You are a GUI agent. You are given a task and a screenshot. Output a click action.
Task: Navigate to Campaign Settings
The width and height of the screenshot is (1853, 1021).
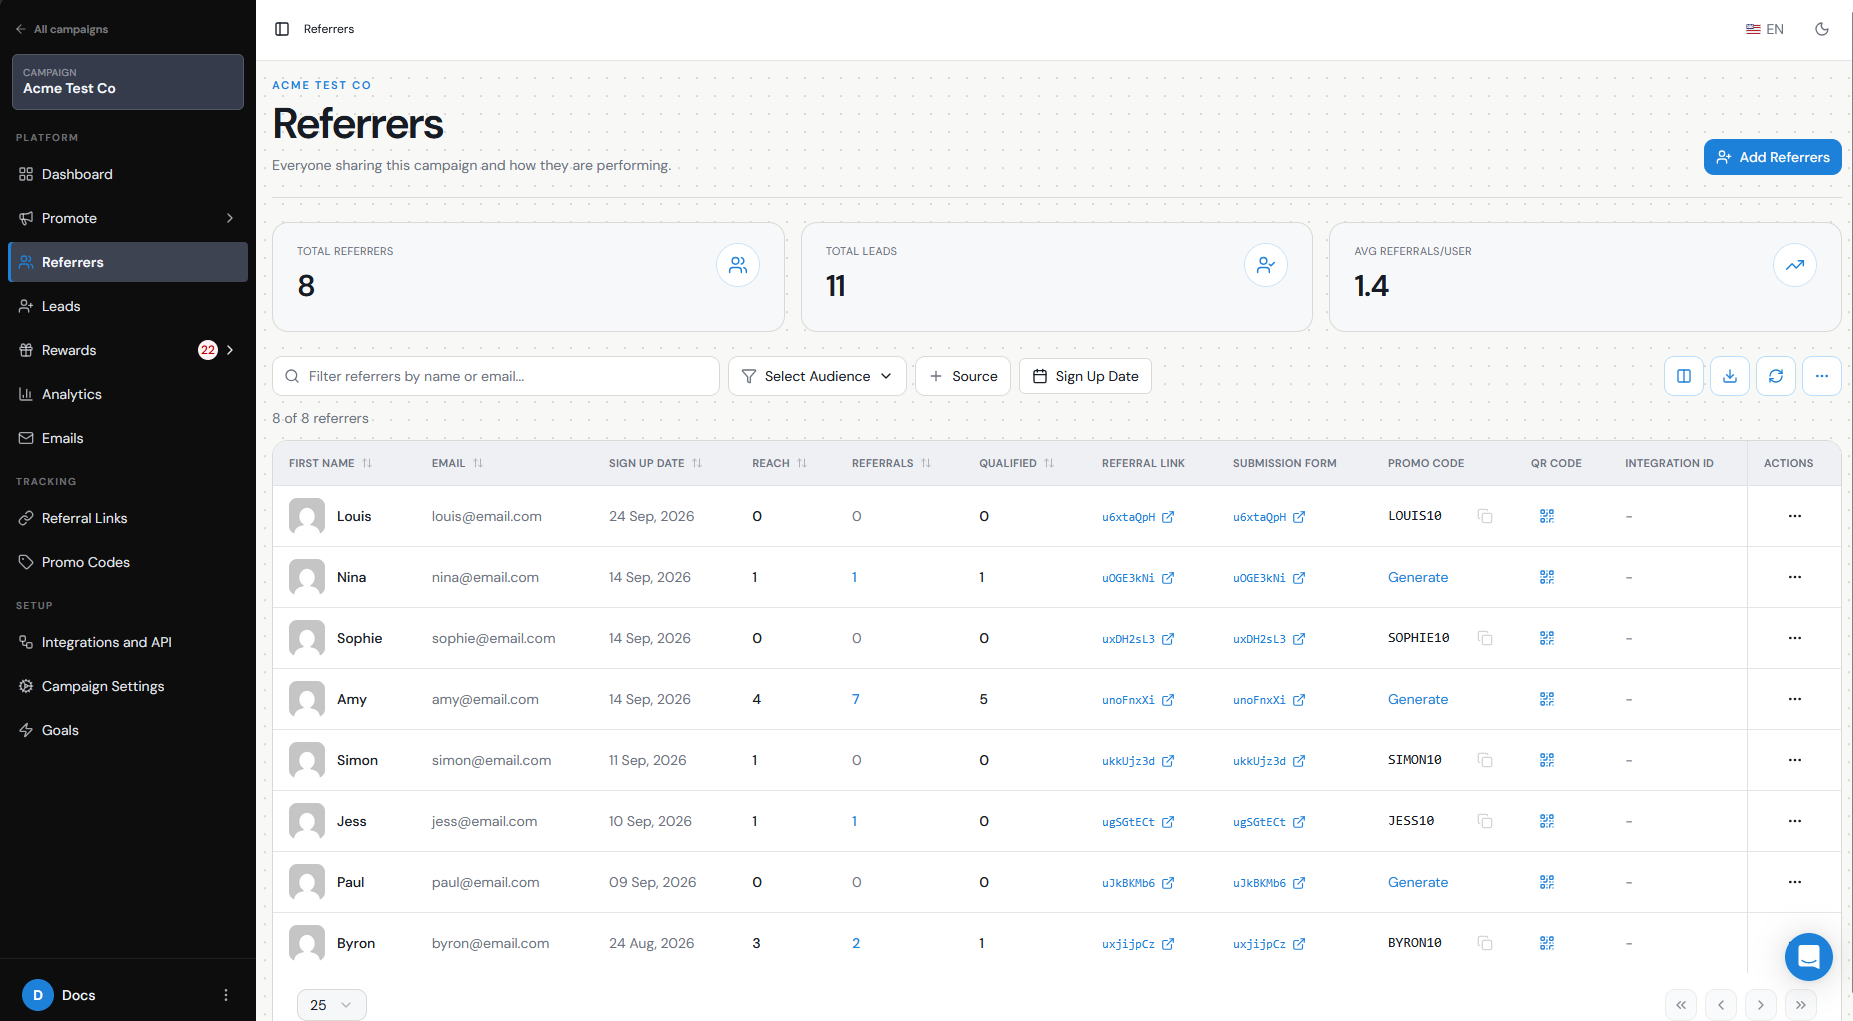tap(128, 686)
